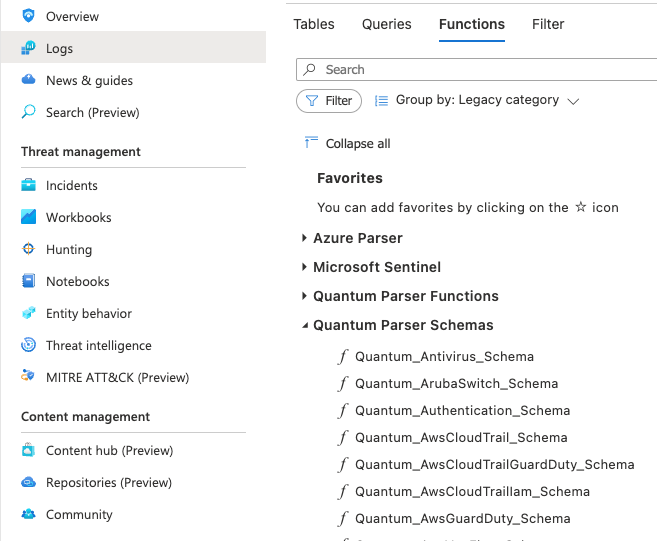Open Quantum_AwsCloudTrail_Schema function
This screenshot has height=541, width=657.
coord(461,438)
